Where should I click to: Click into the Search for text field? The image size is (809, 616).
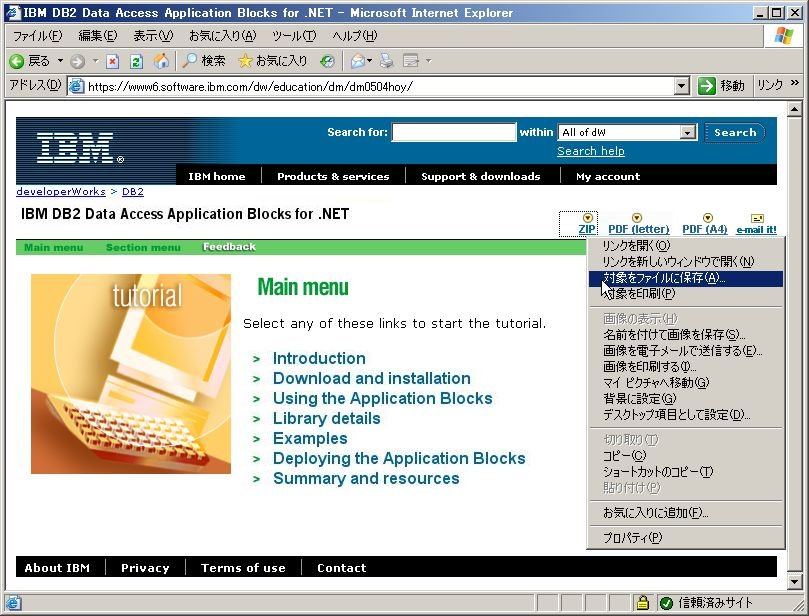(x=454, y=132)
